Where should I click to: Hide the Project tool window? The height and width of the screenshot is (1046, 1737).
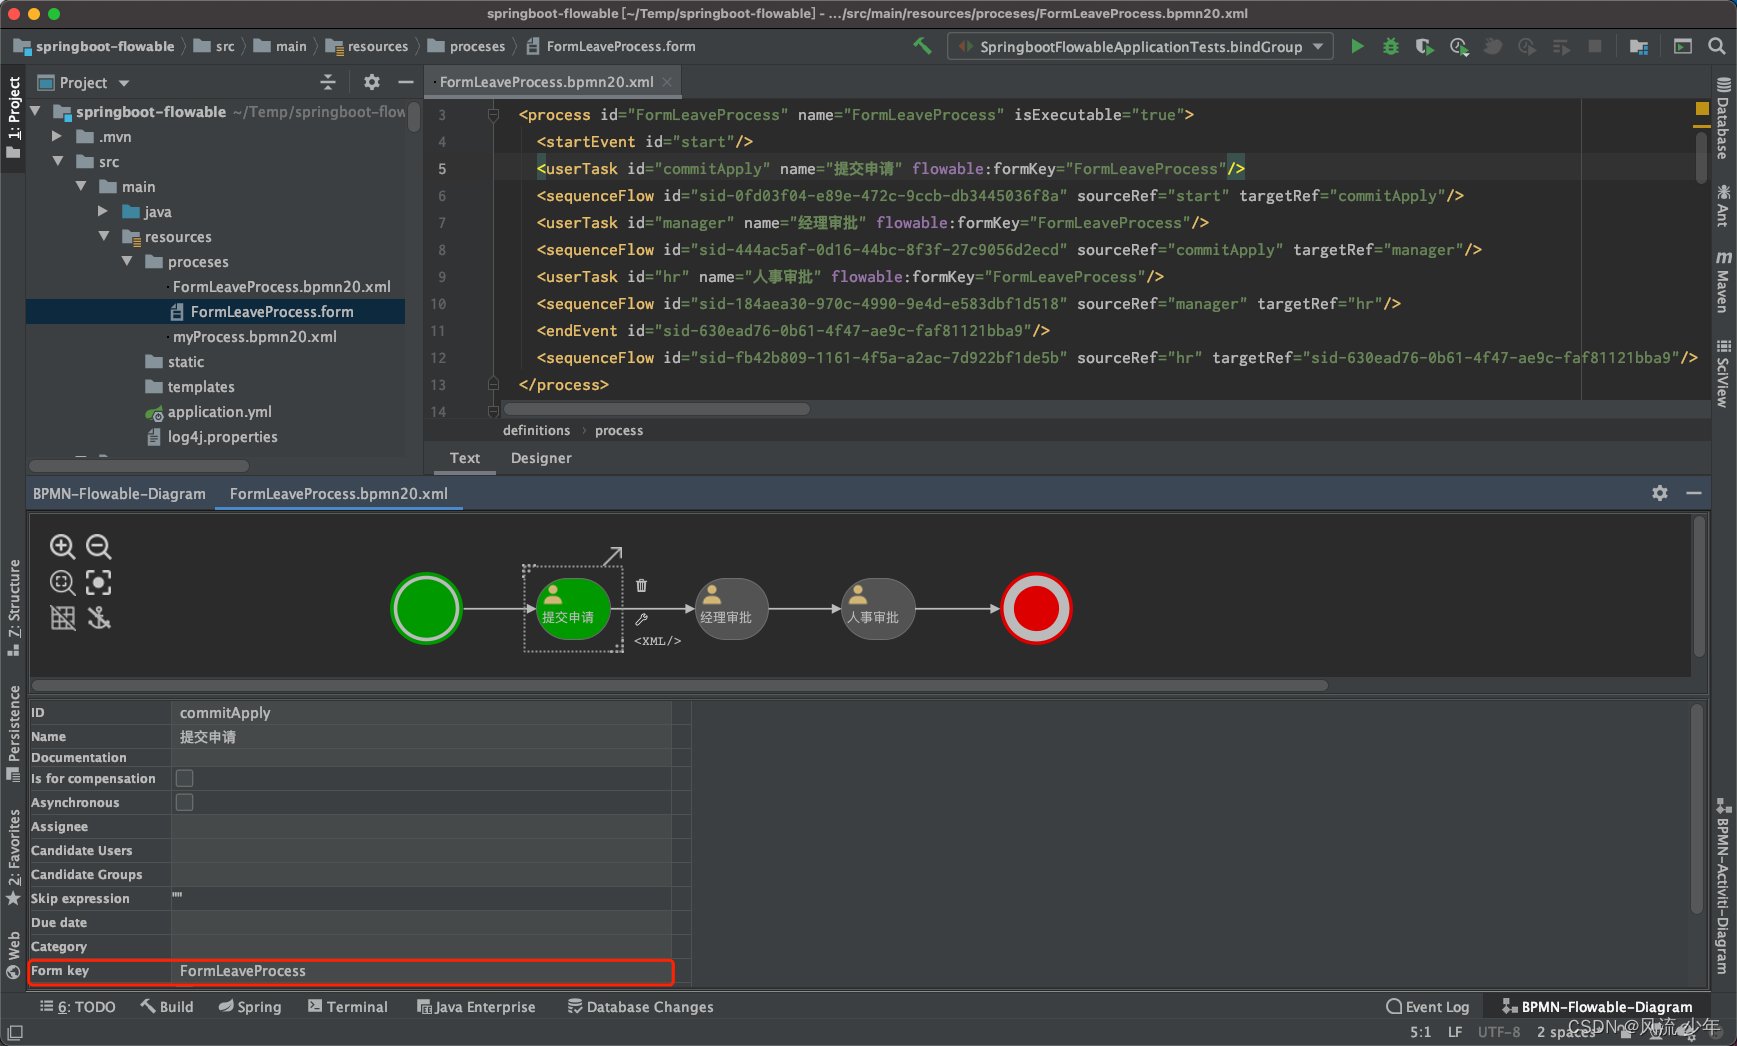[406, 82]
